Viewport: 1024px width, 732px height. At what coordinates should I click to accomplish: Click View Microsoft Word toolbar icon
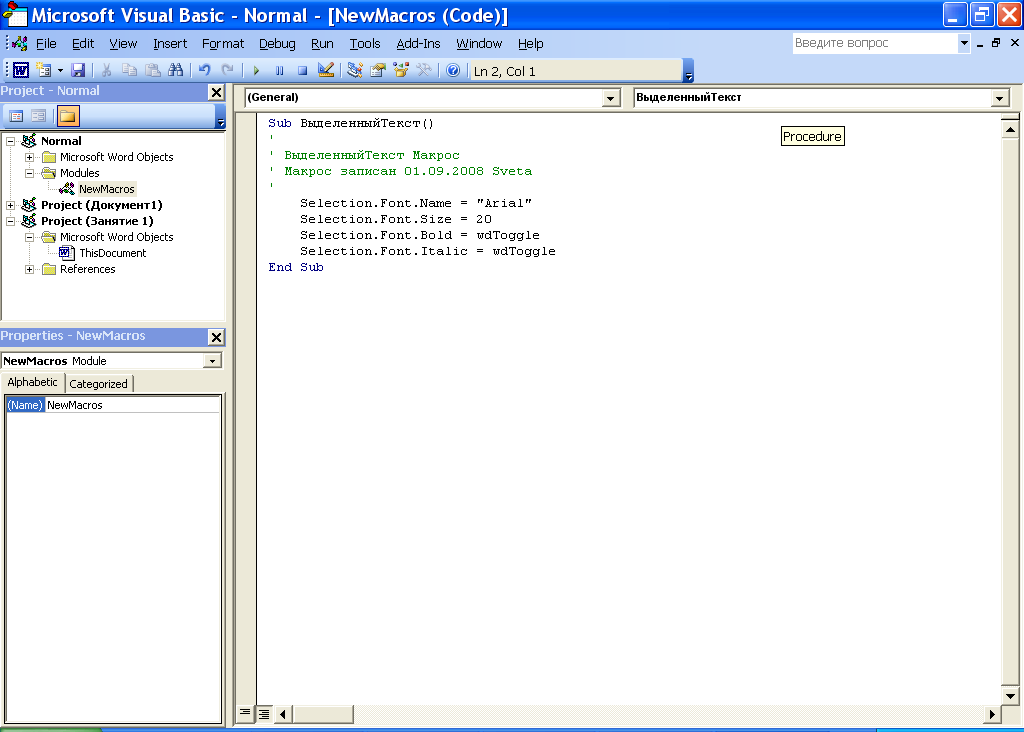click(x=20, y=70)
